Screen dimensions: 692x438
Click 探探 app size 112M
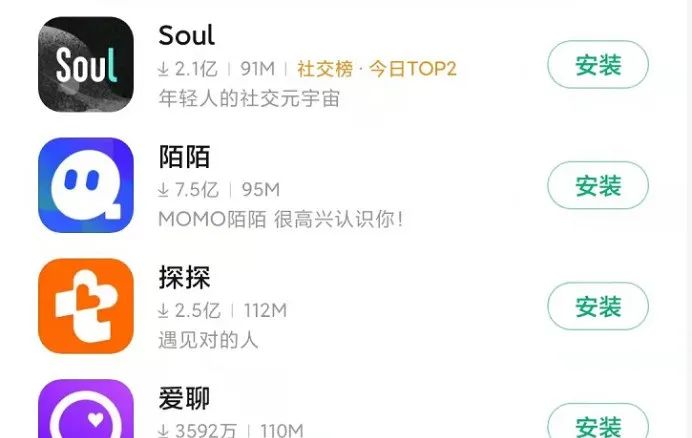[x=265, y=310]
